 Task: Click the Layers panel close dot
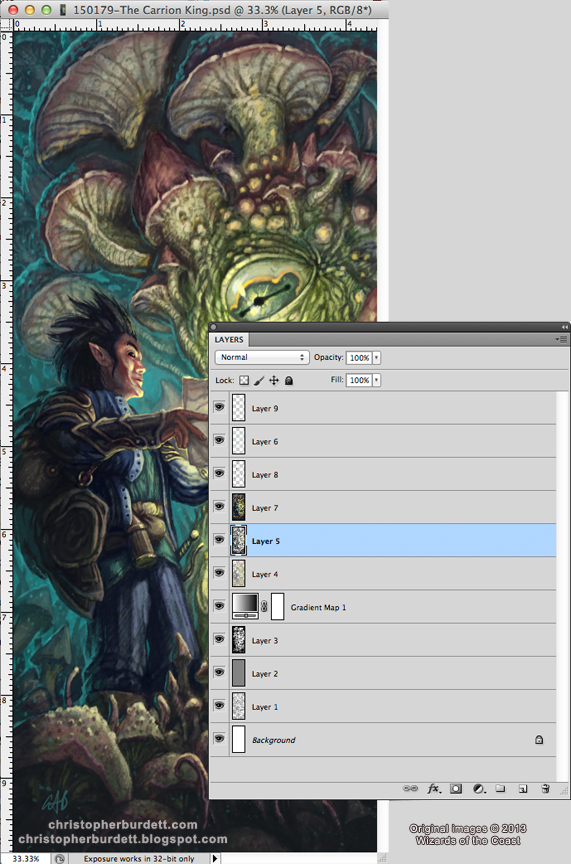[214, 327]
